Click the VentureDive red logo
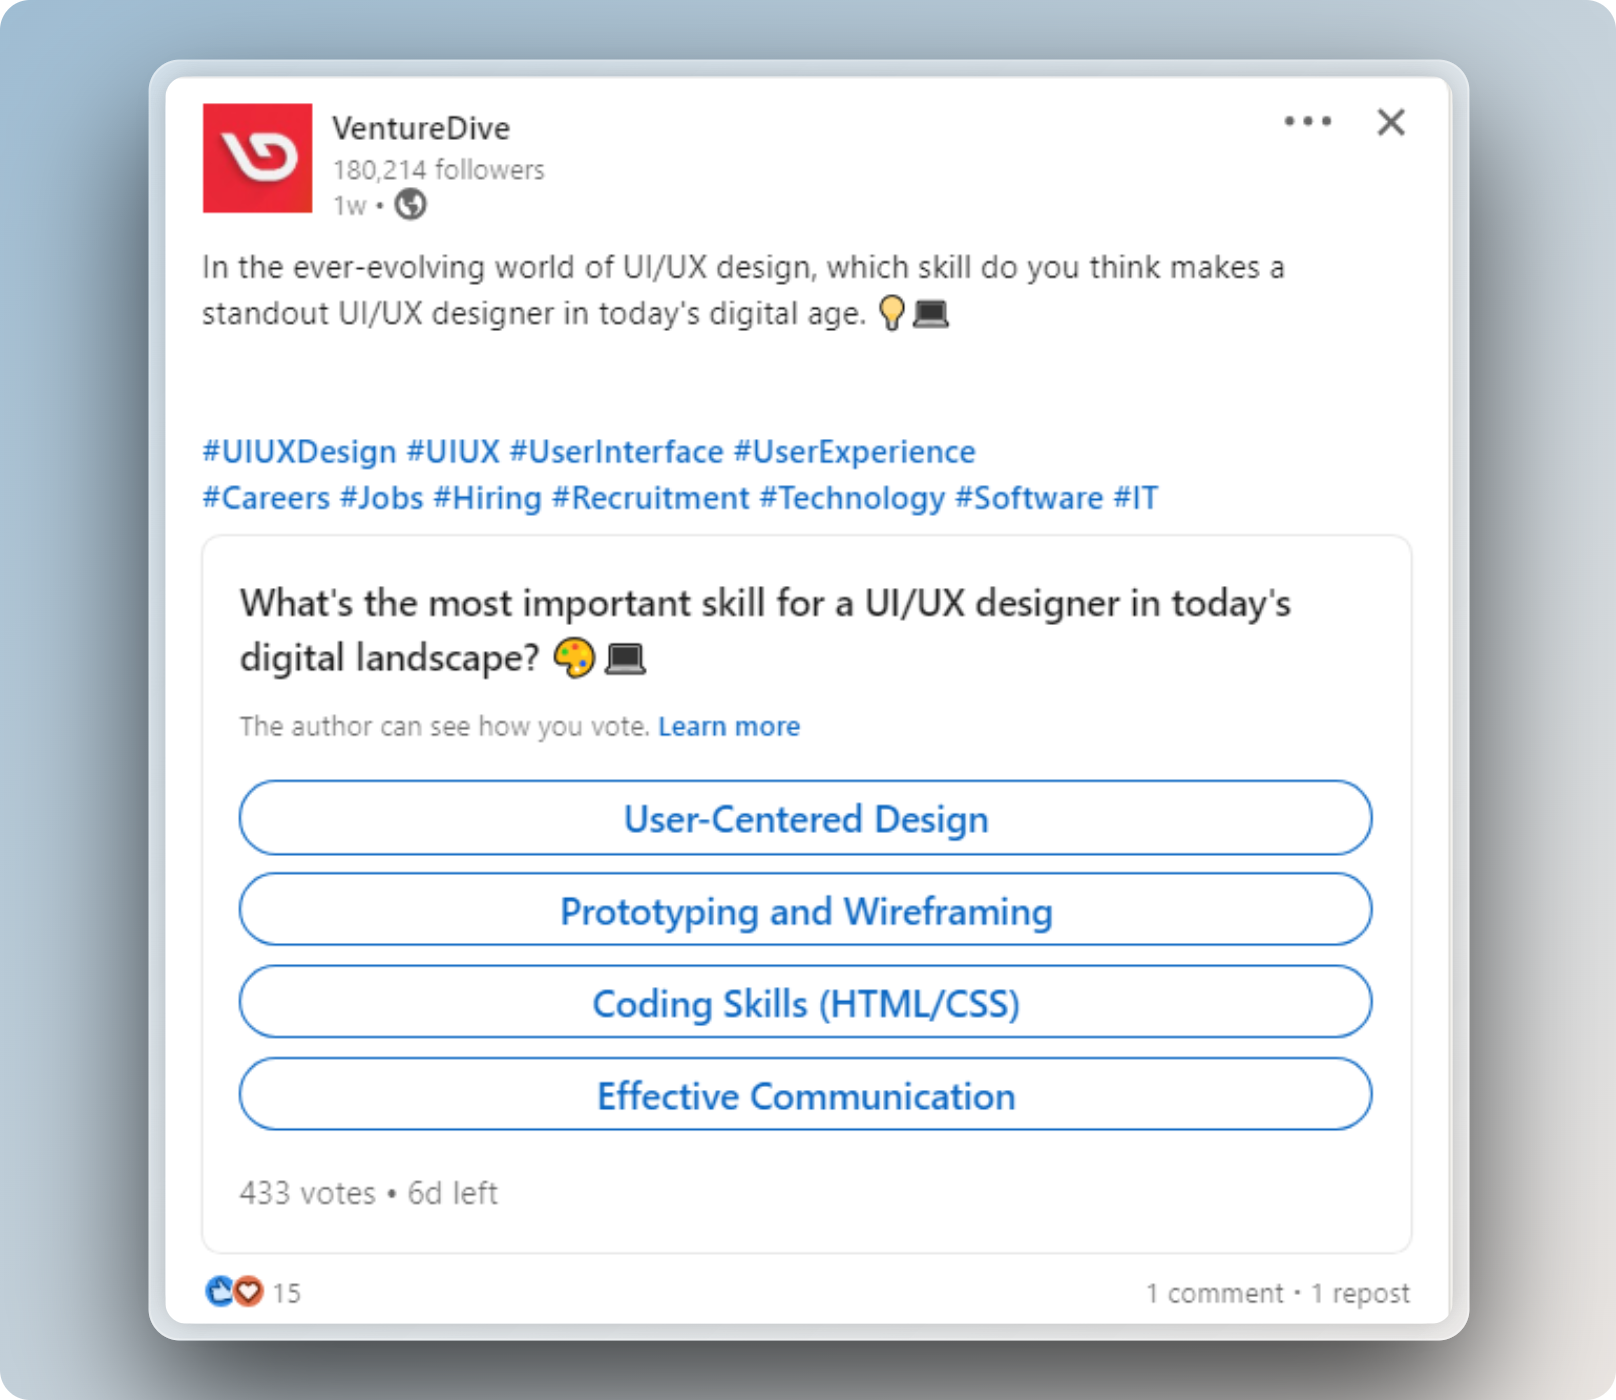Screen dimensions: 1616x1400 tap(257, 158)
